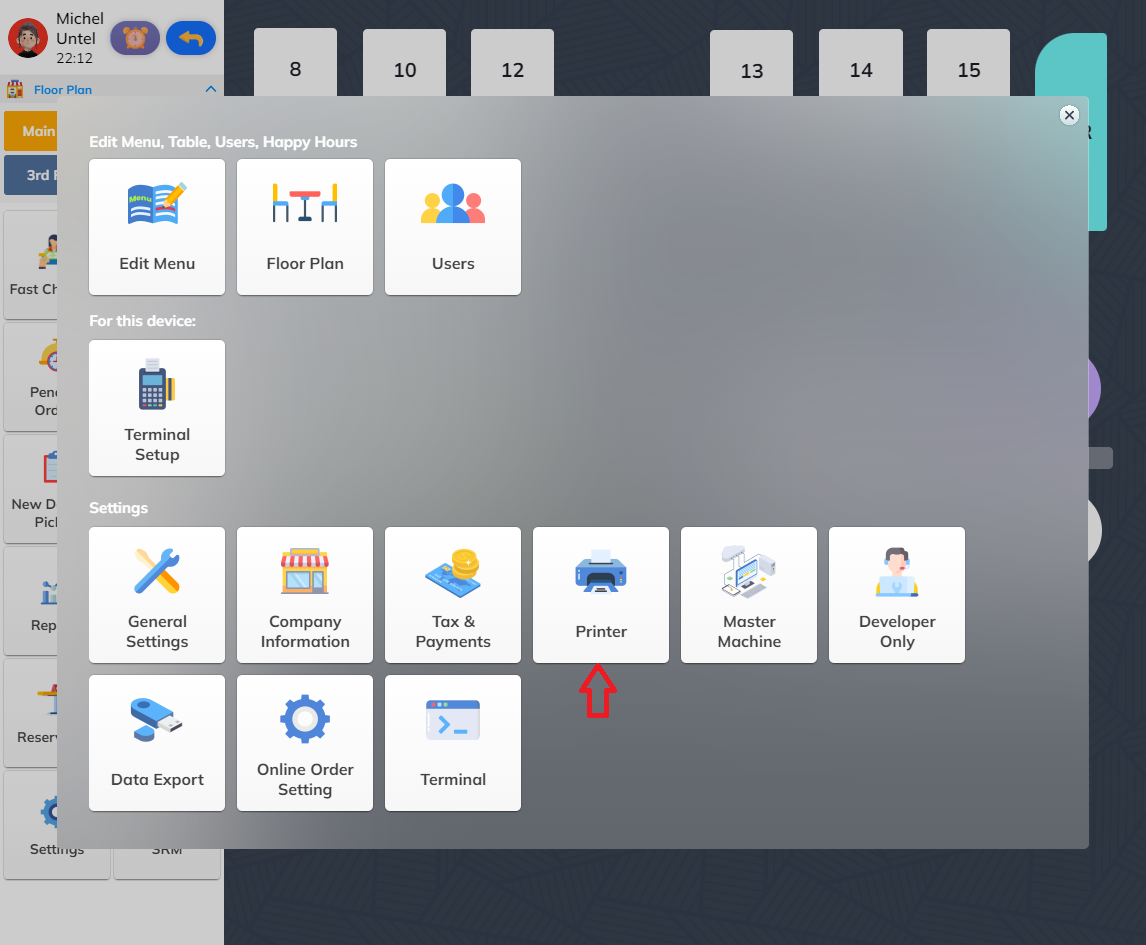Open Tax & Payments settings

point(453,595)
